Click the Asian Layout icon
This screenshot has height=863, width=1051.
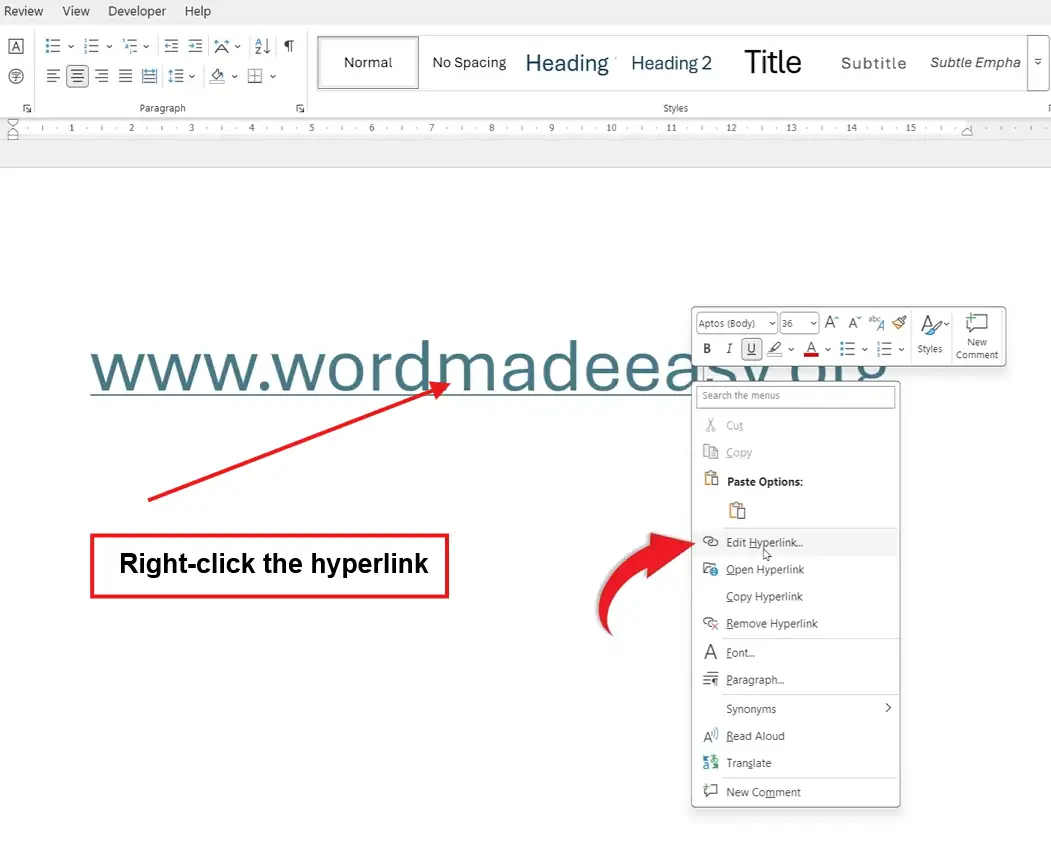(x=221, y=46)
